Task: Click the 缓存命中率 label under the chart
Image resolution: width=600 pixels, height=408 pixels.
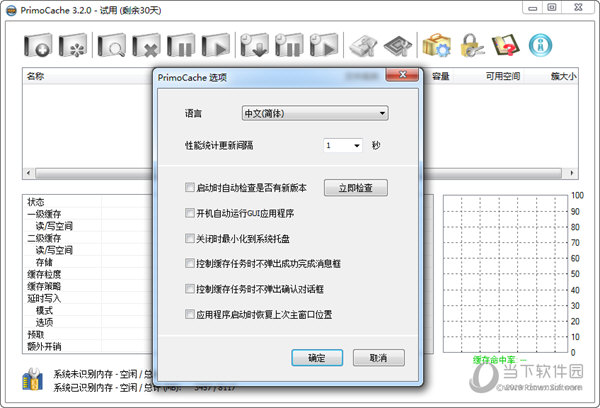Action: 500,360
